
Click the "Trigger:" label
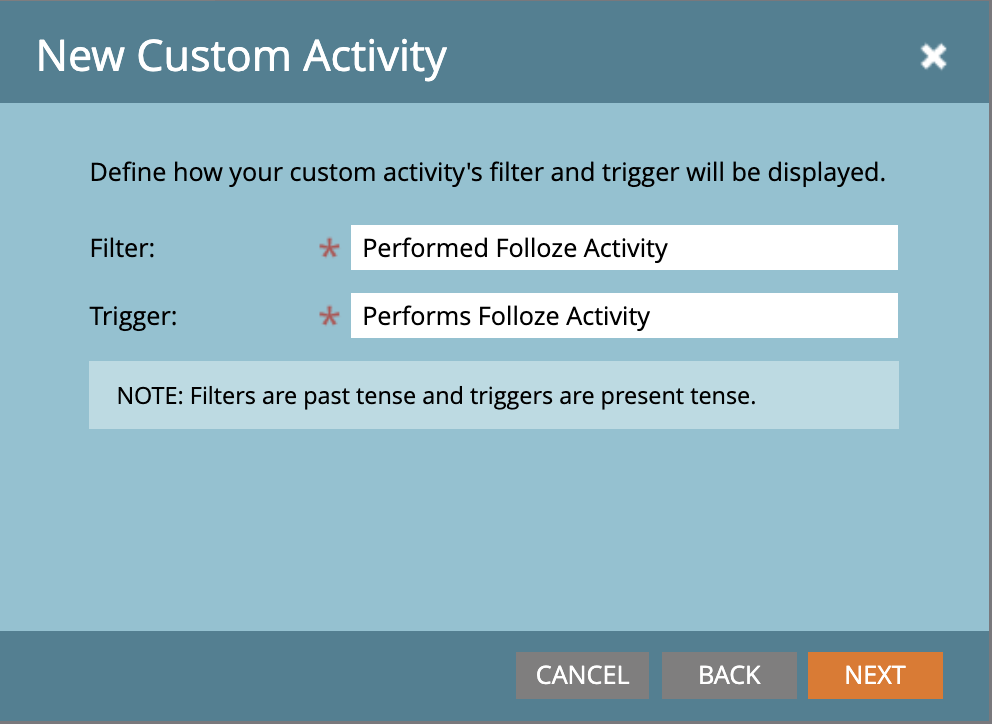tap(133, 317)
